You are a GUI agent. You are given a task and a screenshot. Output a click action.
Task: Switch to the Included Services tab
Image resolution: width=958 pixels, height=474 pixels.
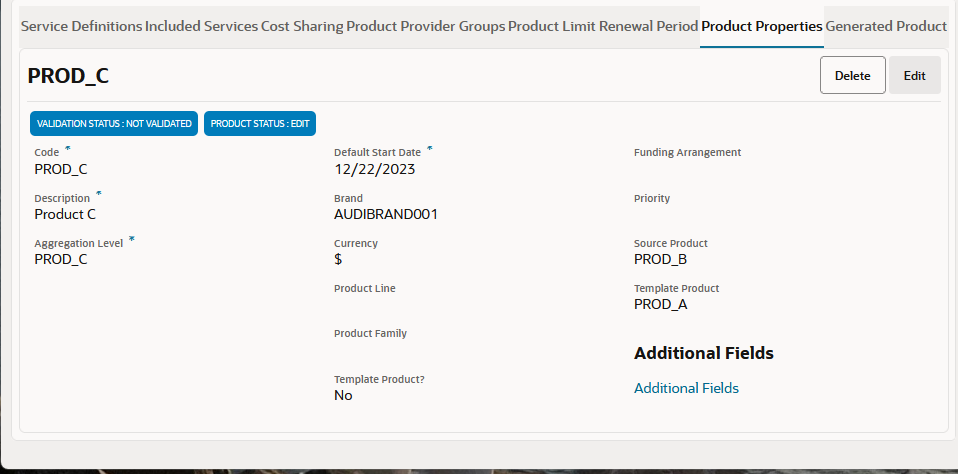(x=201, y=26)
